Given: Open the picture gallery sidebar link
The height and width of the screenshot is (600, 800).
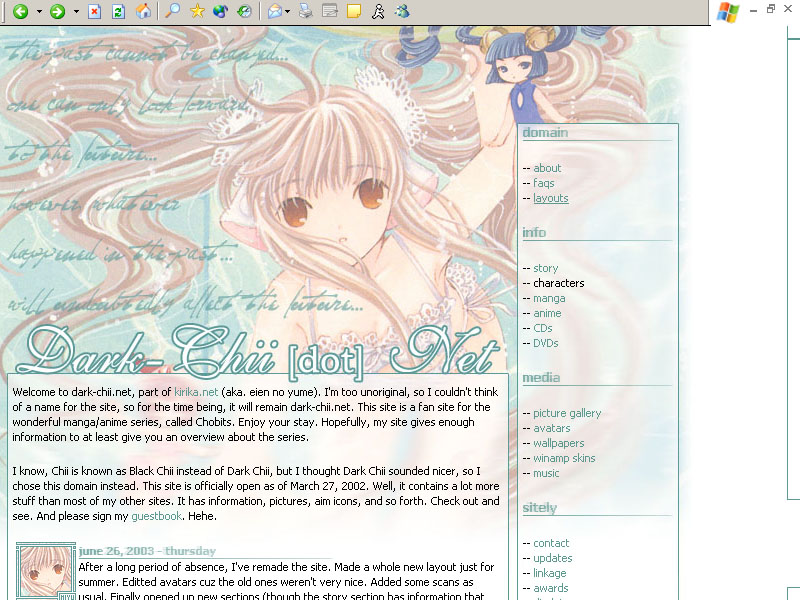Looking at the screenshot, I should pos(567,413).
